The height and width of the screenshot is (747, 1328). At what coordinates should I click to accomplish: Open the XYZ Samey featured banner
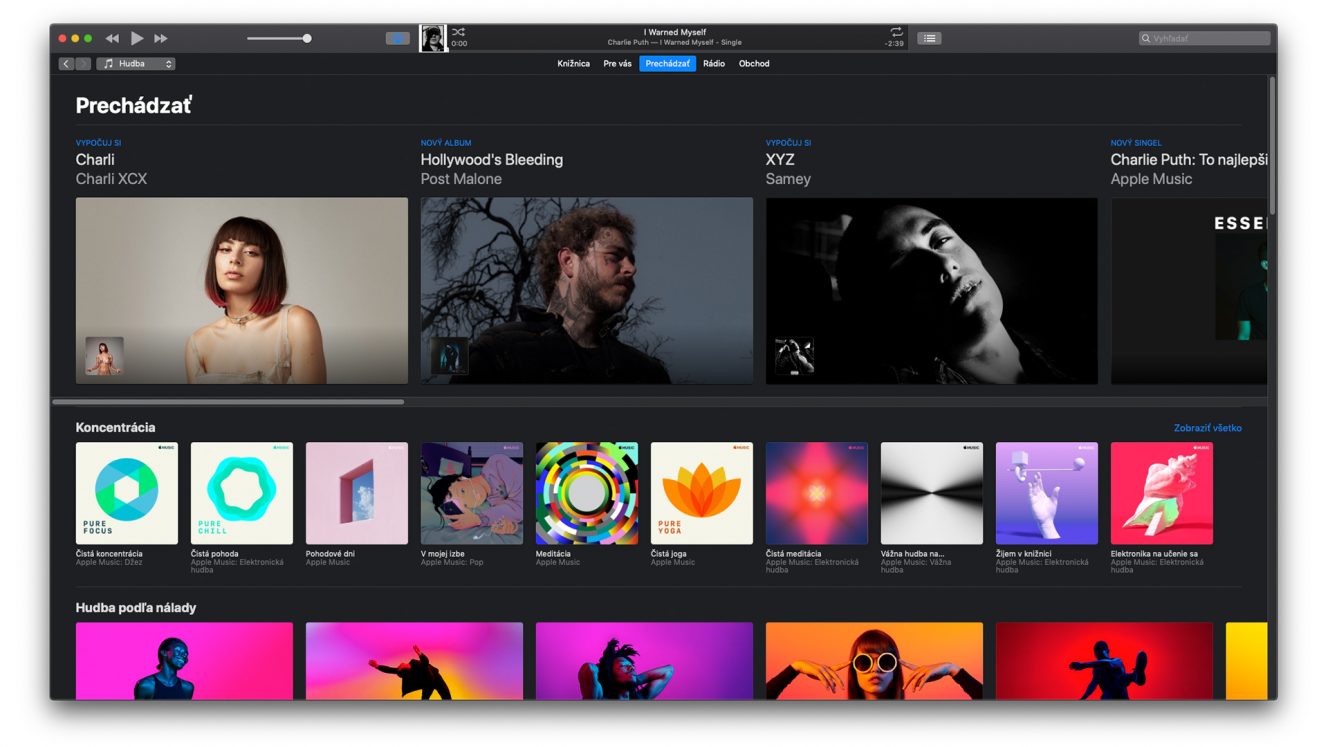coord(932,290)
